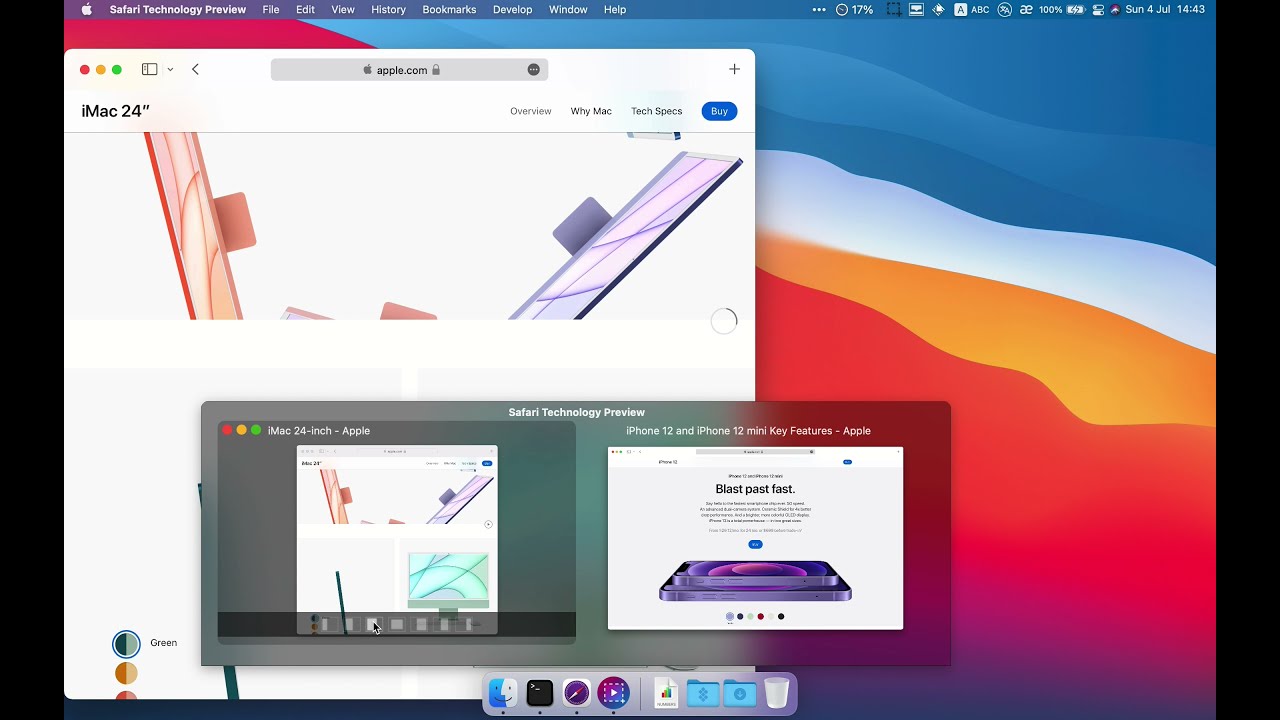Open the screen recorder app in the Dock
The image size is (1280, 720).
613,693
